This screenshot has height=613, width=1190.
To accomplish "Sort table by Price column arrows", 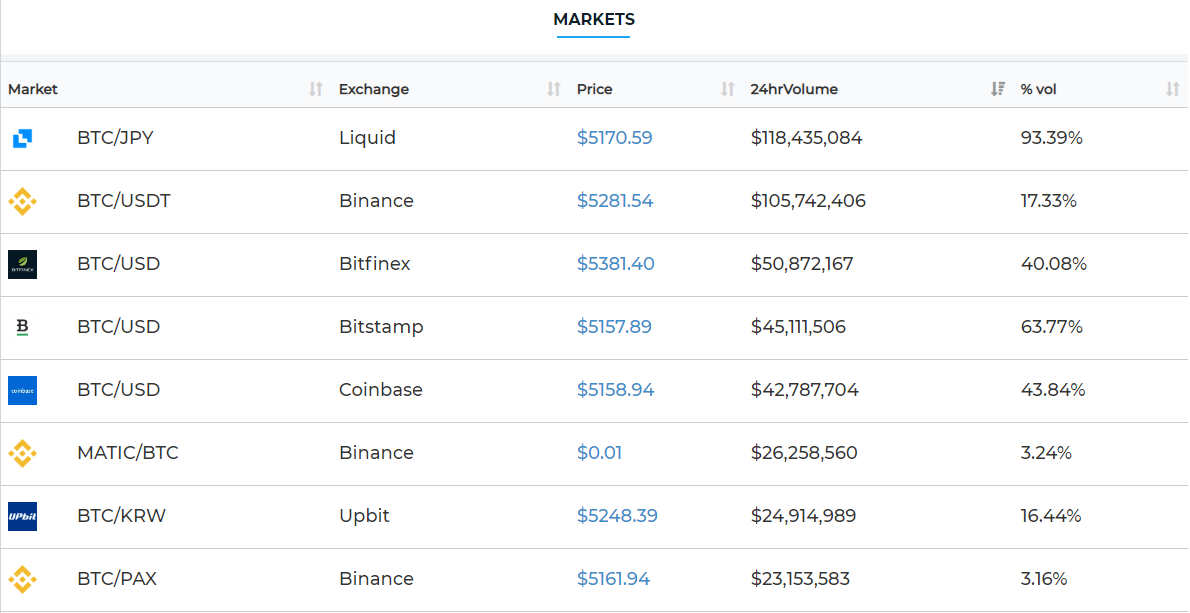I will pyautogui.click(x=727, y=89).
